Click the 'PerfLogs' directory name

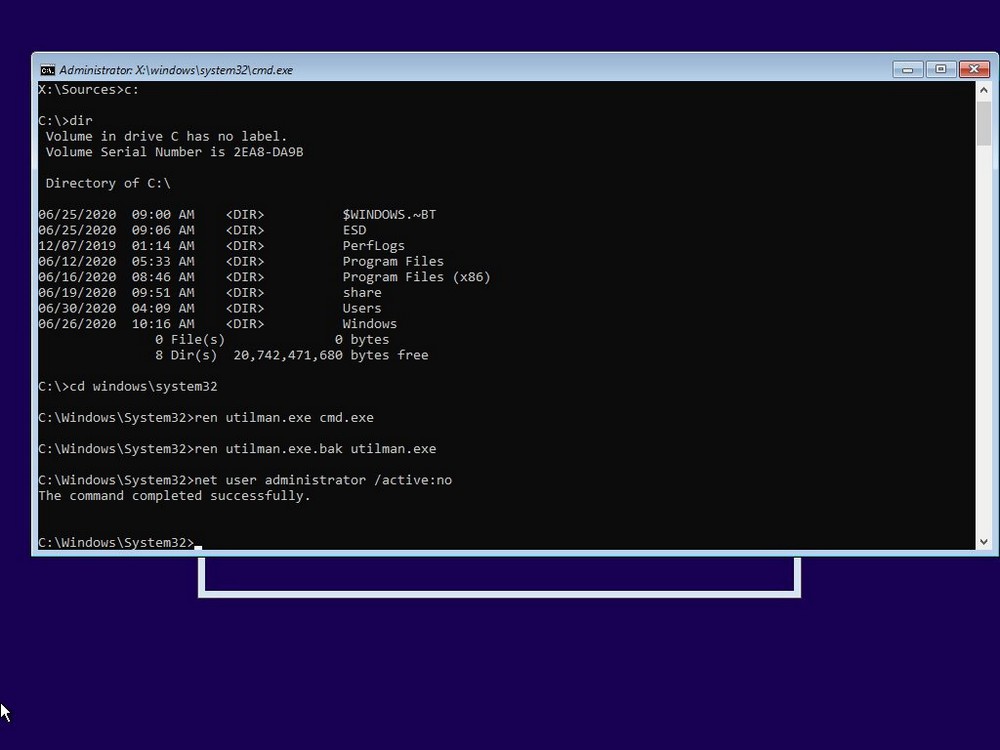(x=373, y=246)
